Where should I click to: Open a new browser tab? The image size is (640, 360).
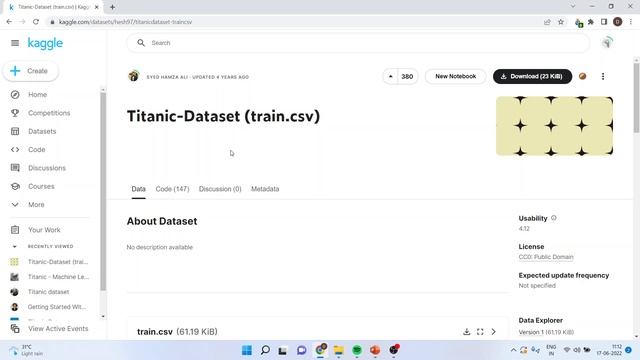[x=112, y=7]
